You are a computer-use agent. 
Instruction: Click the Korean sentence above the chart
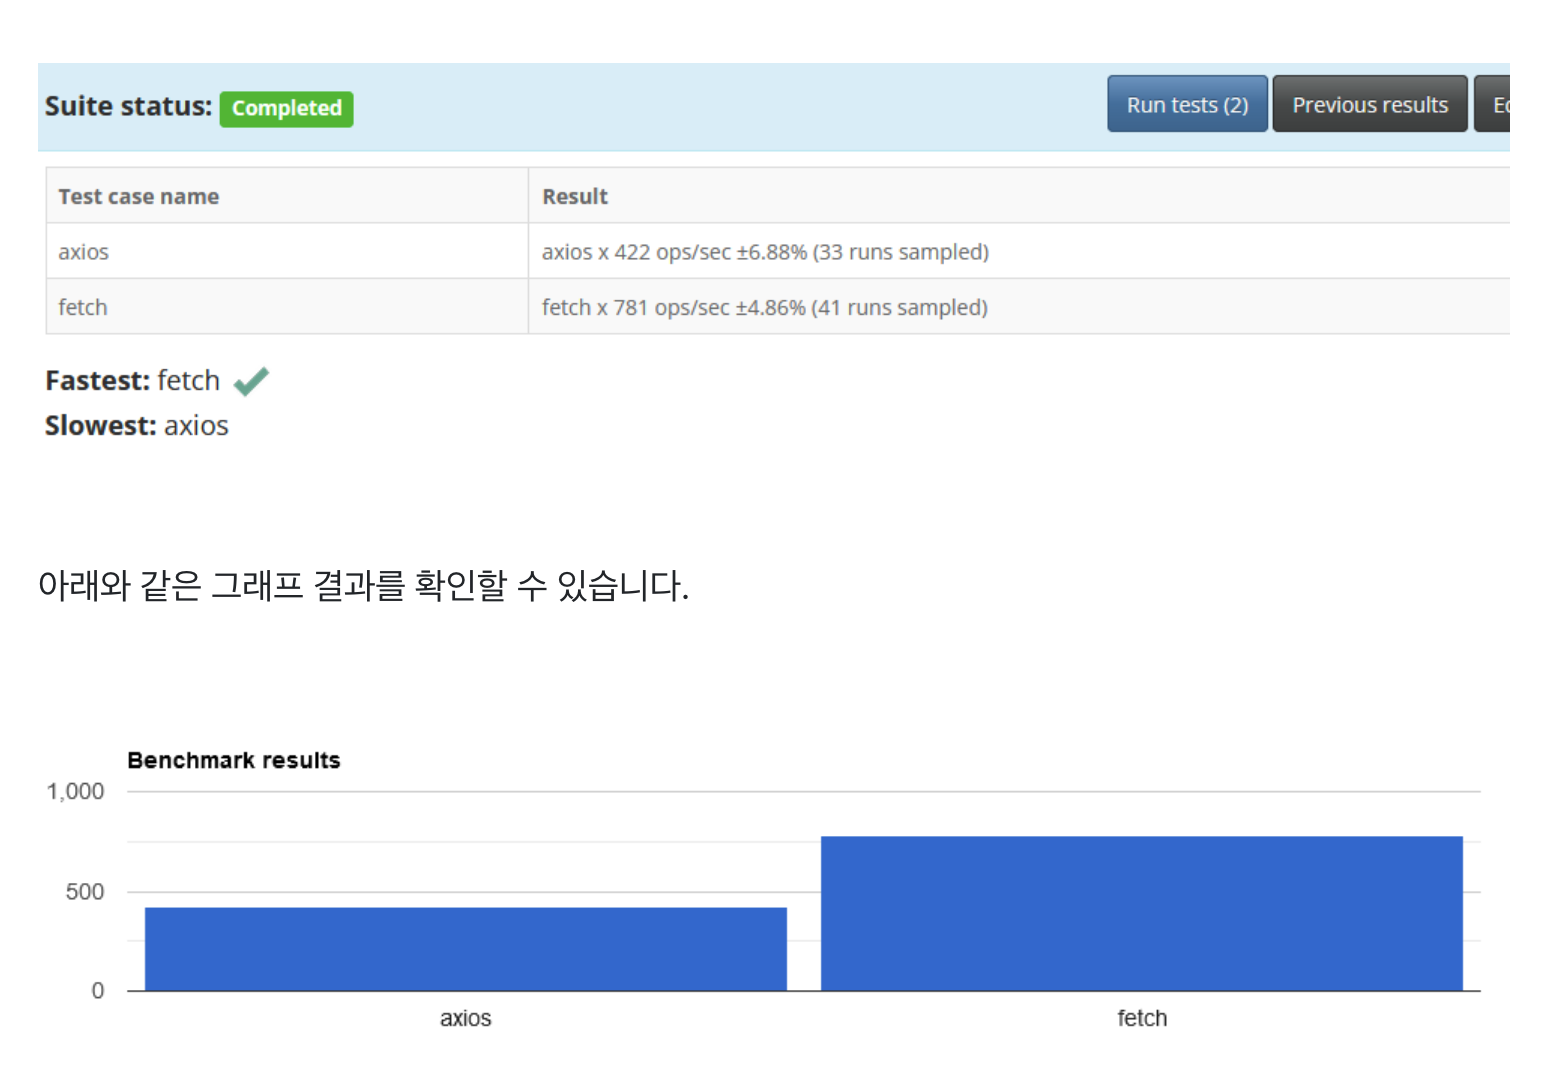pos(364,586)
